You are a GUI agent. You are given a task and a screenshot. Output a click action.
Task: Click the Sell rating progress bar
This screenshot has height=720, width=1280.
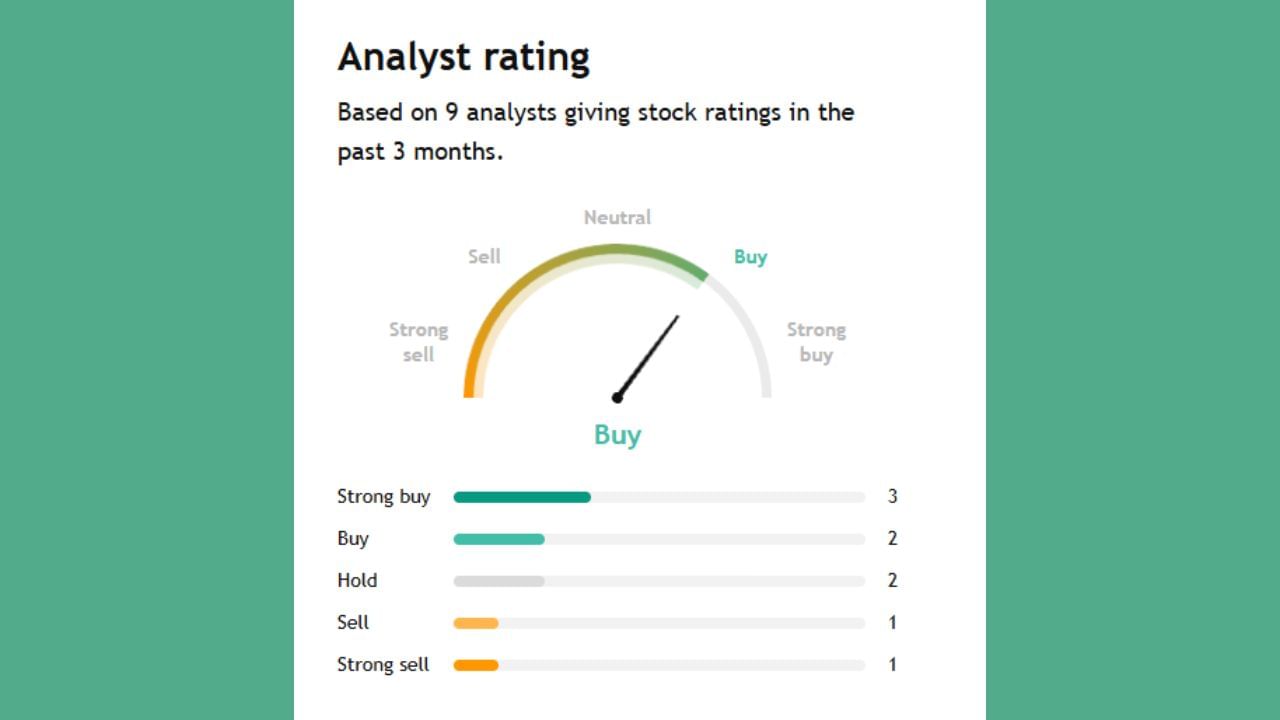[476, 623]
